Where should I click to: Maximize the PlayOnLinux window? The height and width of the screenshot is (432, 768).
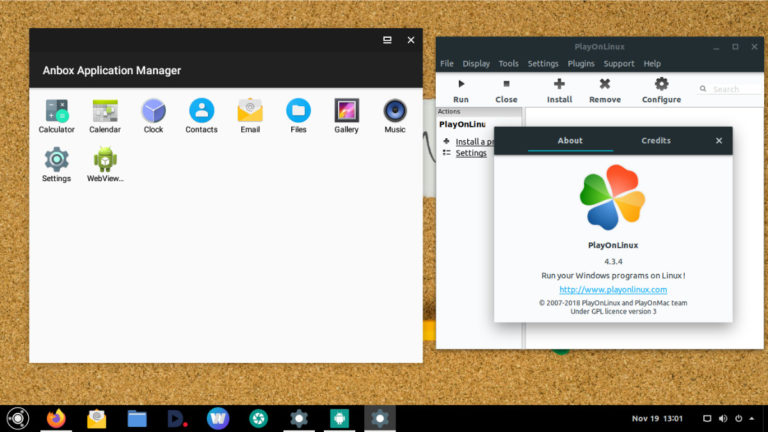click(735, 47)
